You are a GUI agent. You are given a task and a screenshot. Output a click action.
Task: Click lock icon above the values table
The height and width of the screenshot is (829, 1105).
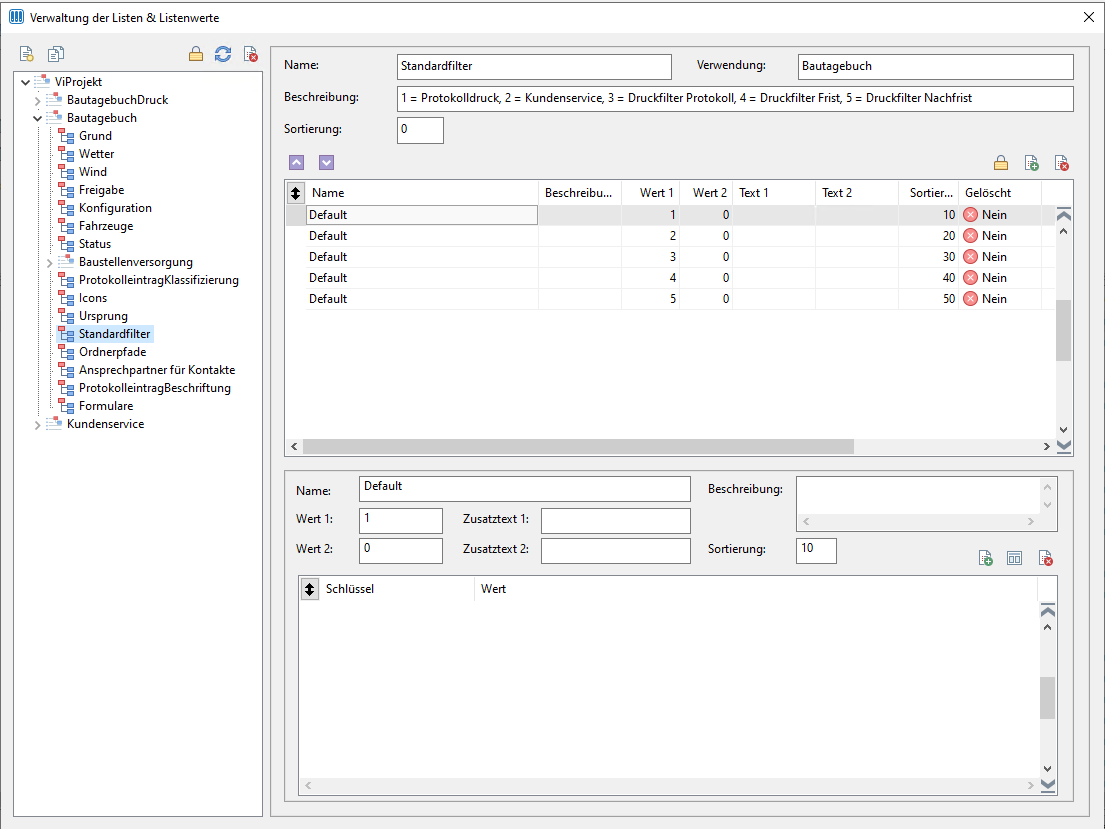(1001, 164)
